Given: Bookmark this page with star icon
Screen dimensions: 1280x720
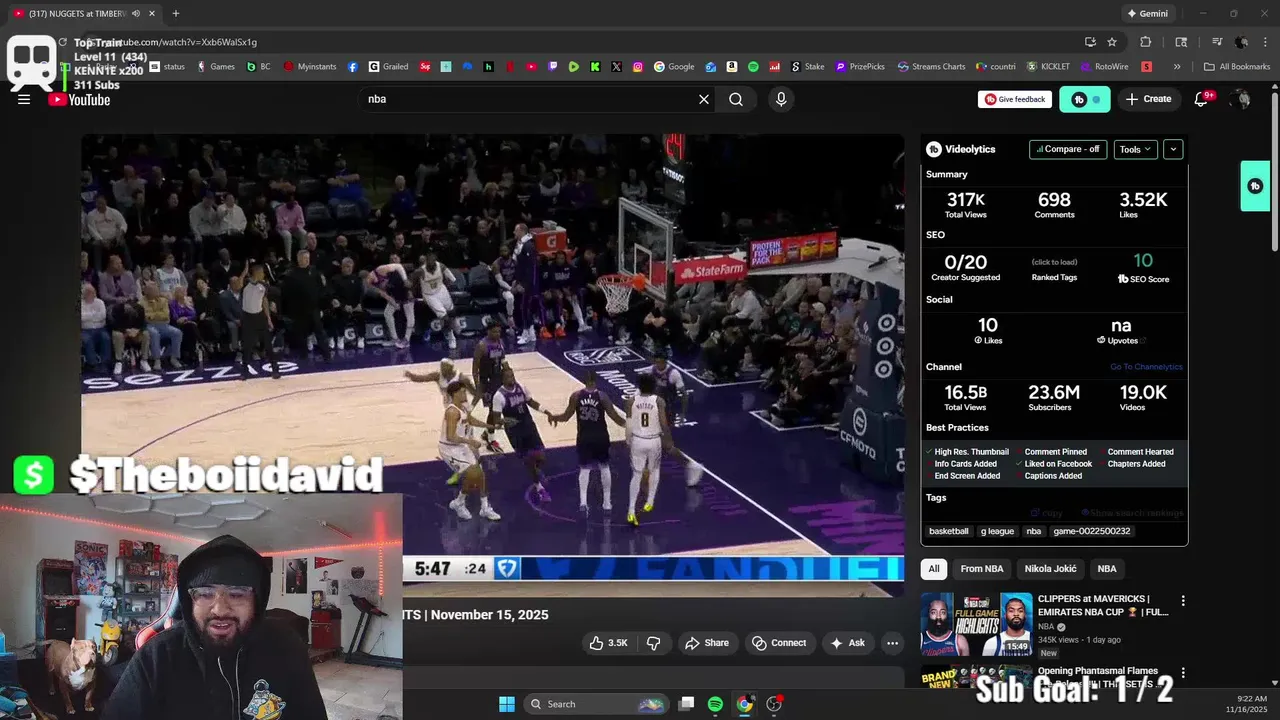Looking at the screenshot, I should (x=1112, y=42).
